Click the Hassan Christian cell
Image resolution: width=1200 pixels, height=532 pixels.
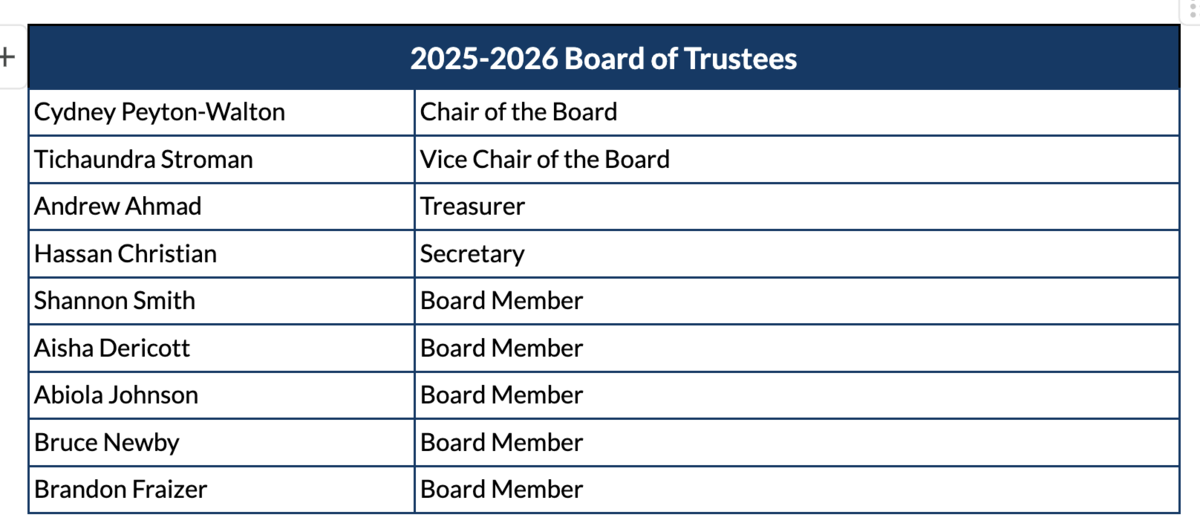point(222,253)
